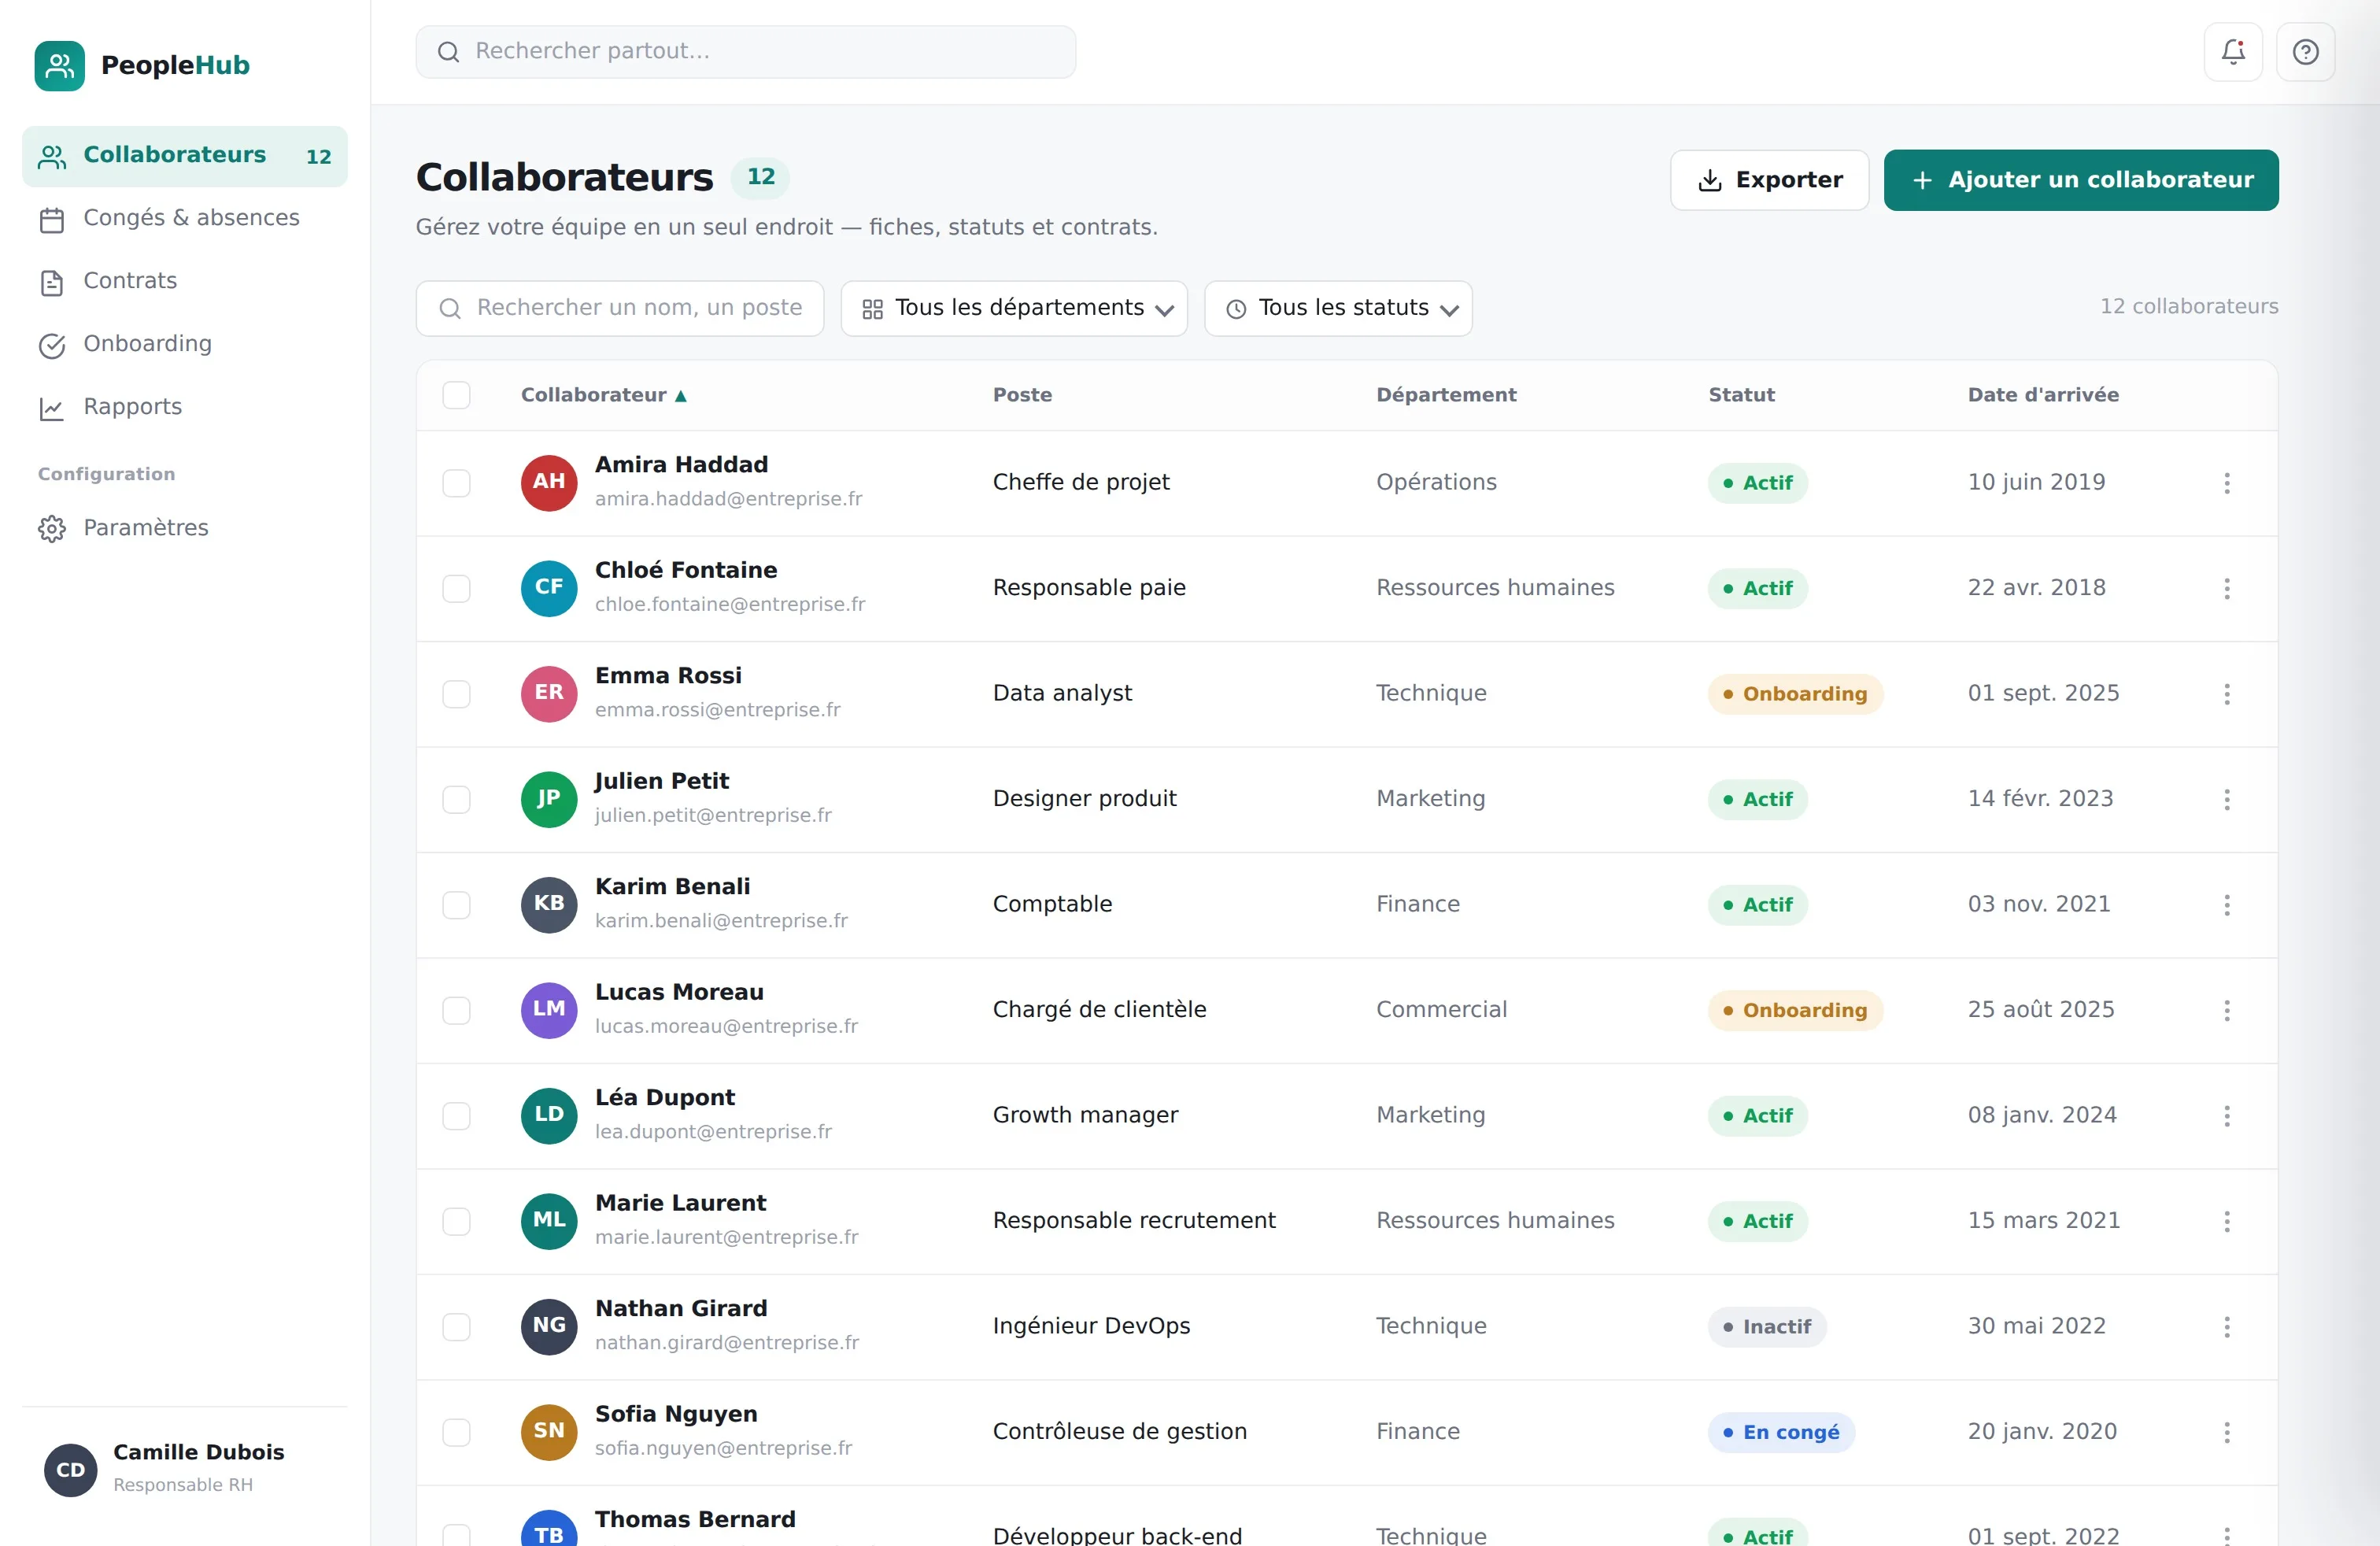Click Ajouter un collaborateur button
The image size is (2380, 1546).
pos(2081,180)
